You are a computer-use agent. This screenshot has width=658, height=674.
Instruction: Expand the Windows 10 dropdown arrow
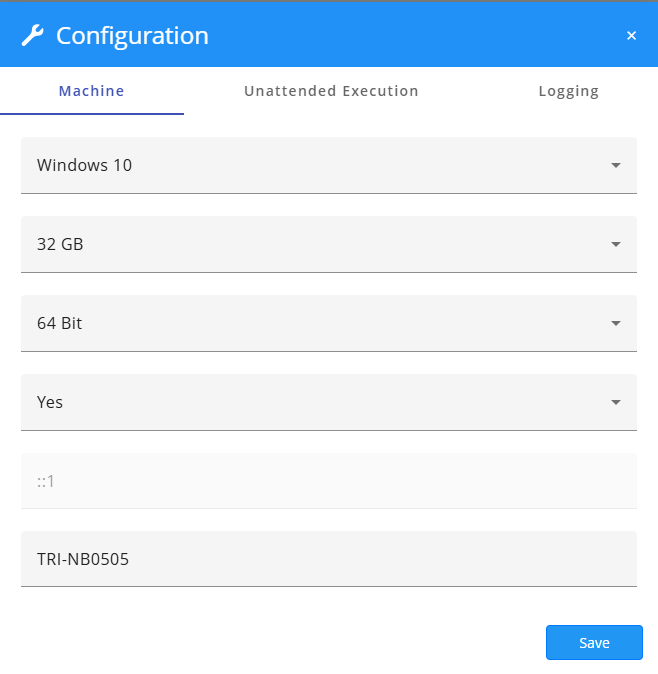[x=616, y=165]
